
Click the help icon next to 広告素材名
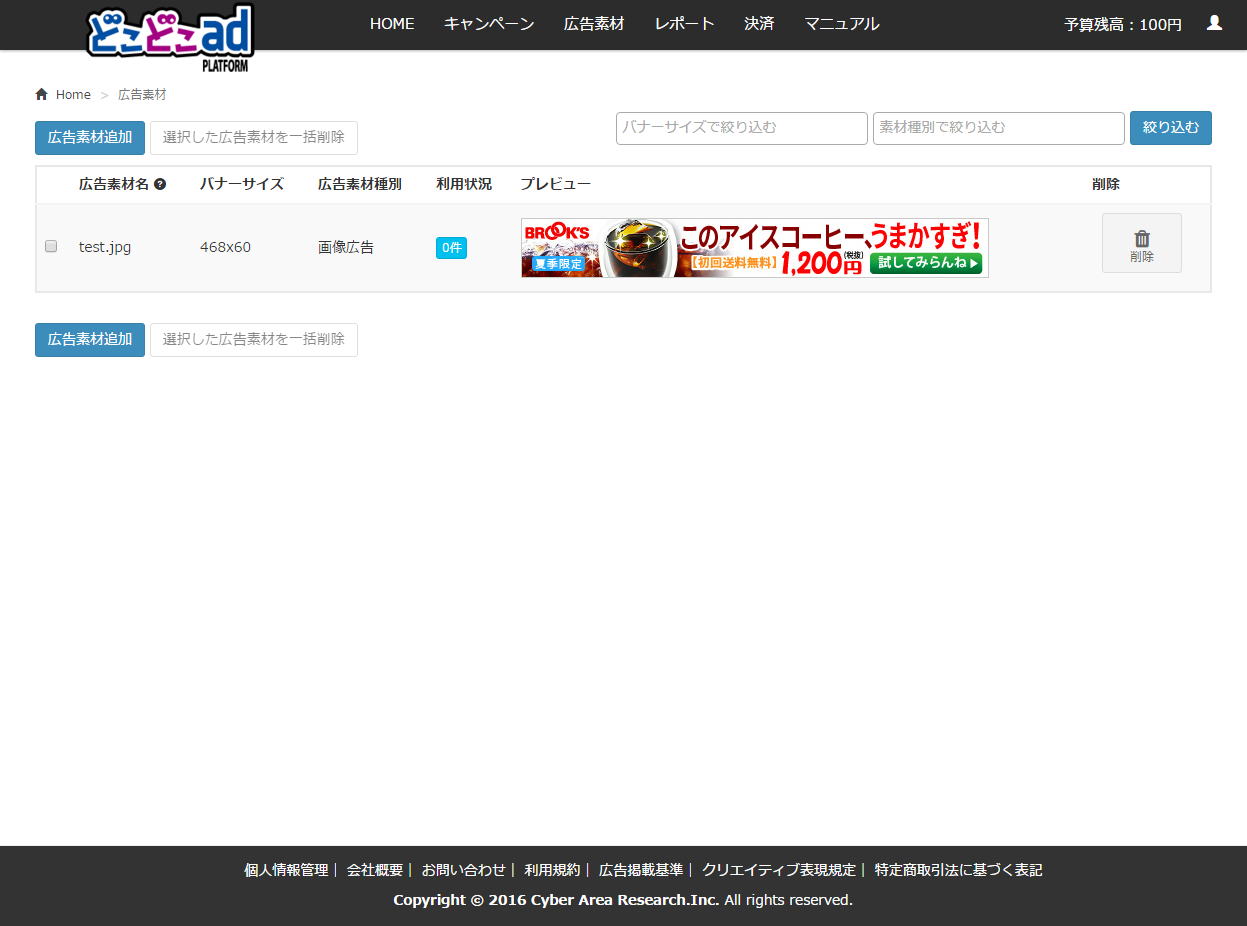tap(160, 184)
